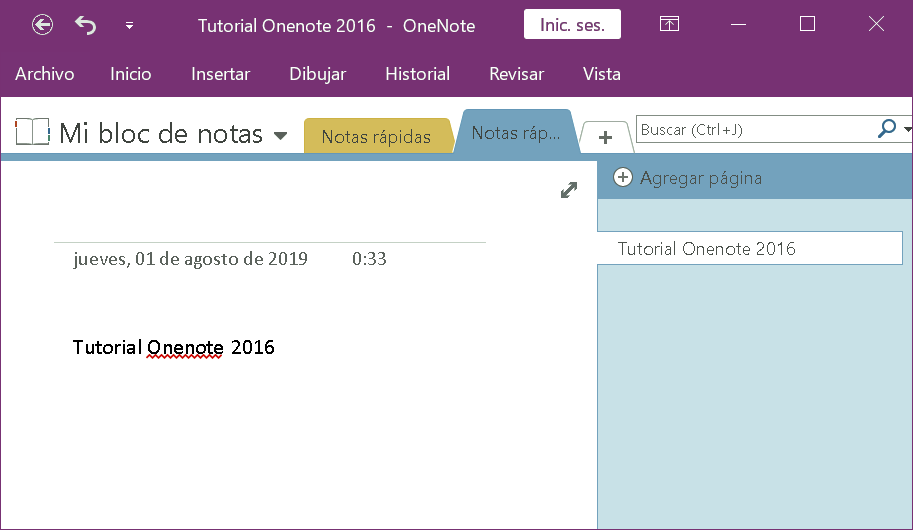This screenshot has height=530, width=913.
Task: Click the magnifying glass search icon
Action: point(886,129)
